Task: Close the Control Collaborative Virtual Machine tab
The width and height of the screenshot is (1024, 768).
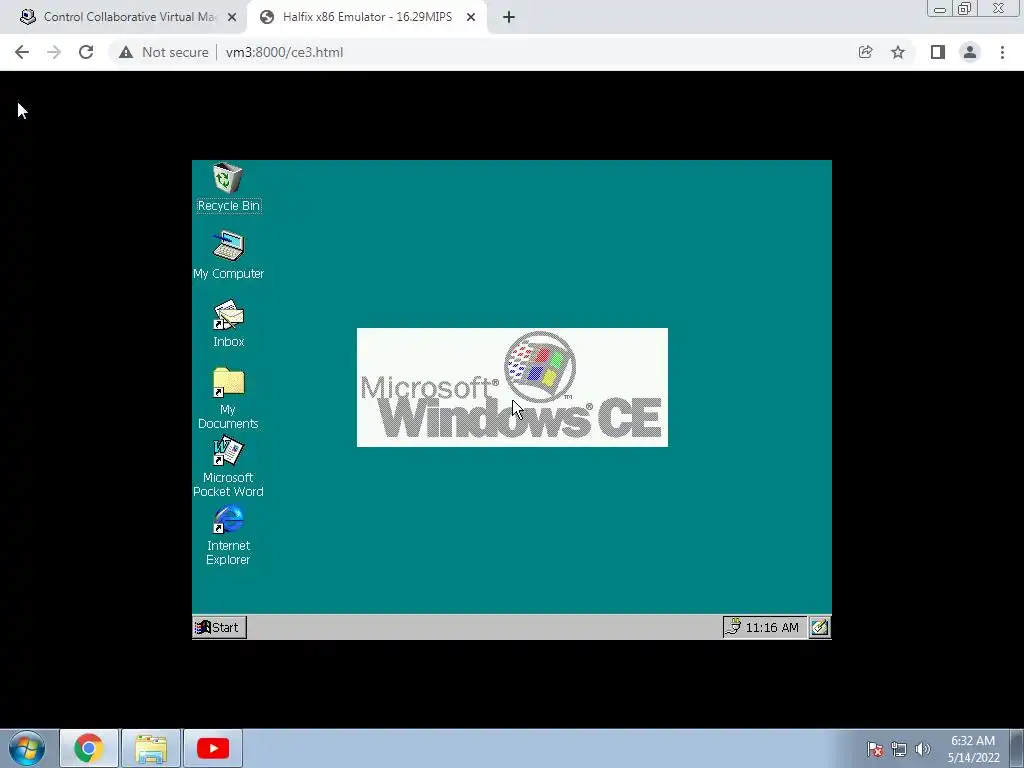Action: pos(232,17)
